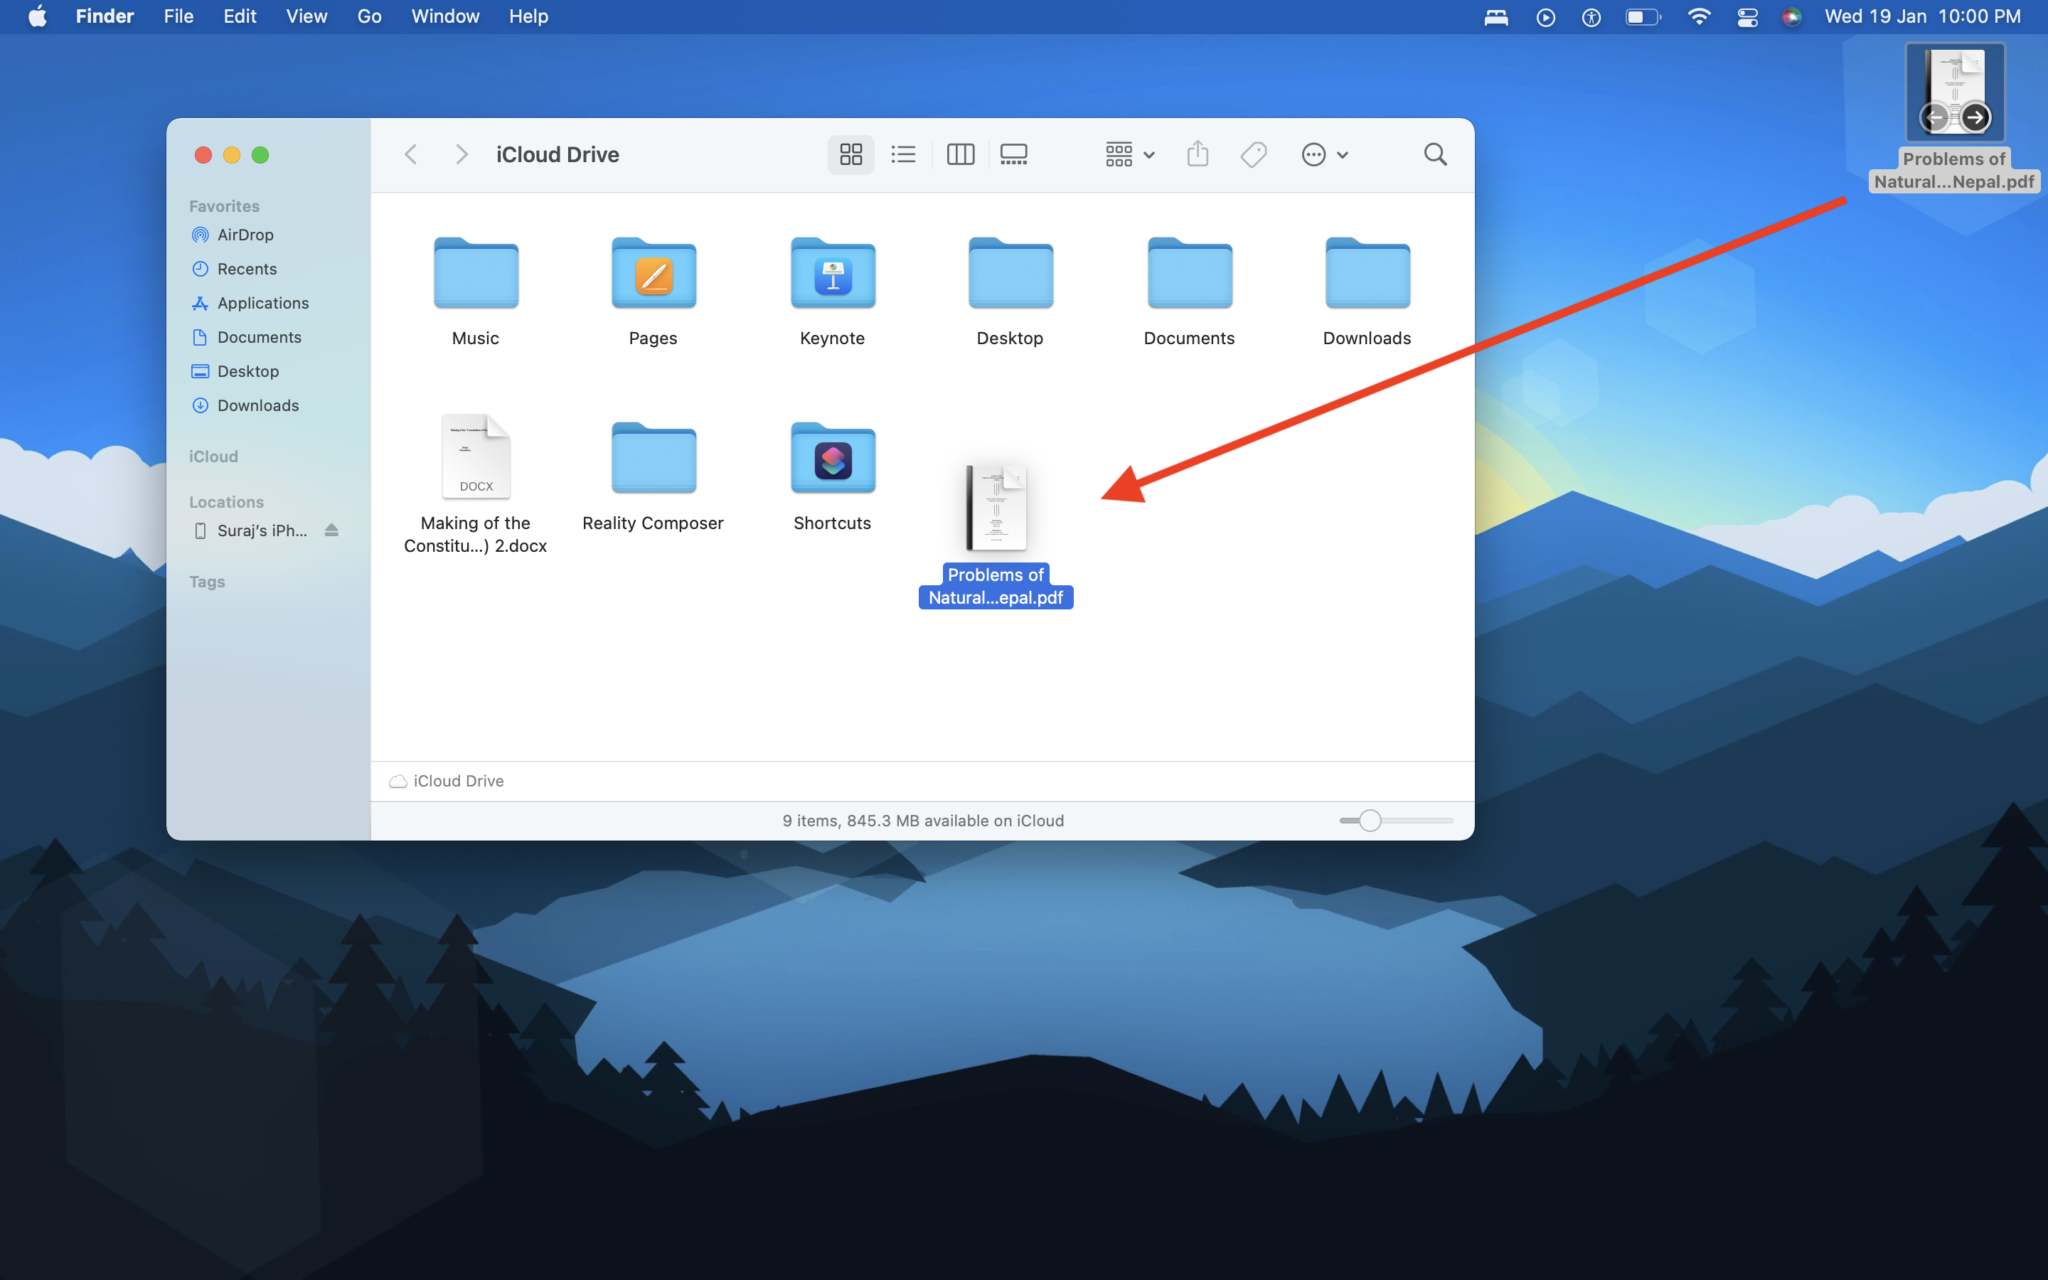Eject Suraj's iPhone from Locations
2048x1280 pixels.
(331, 530)
